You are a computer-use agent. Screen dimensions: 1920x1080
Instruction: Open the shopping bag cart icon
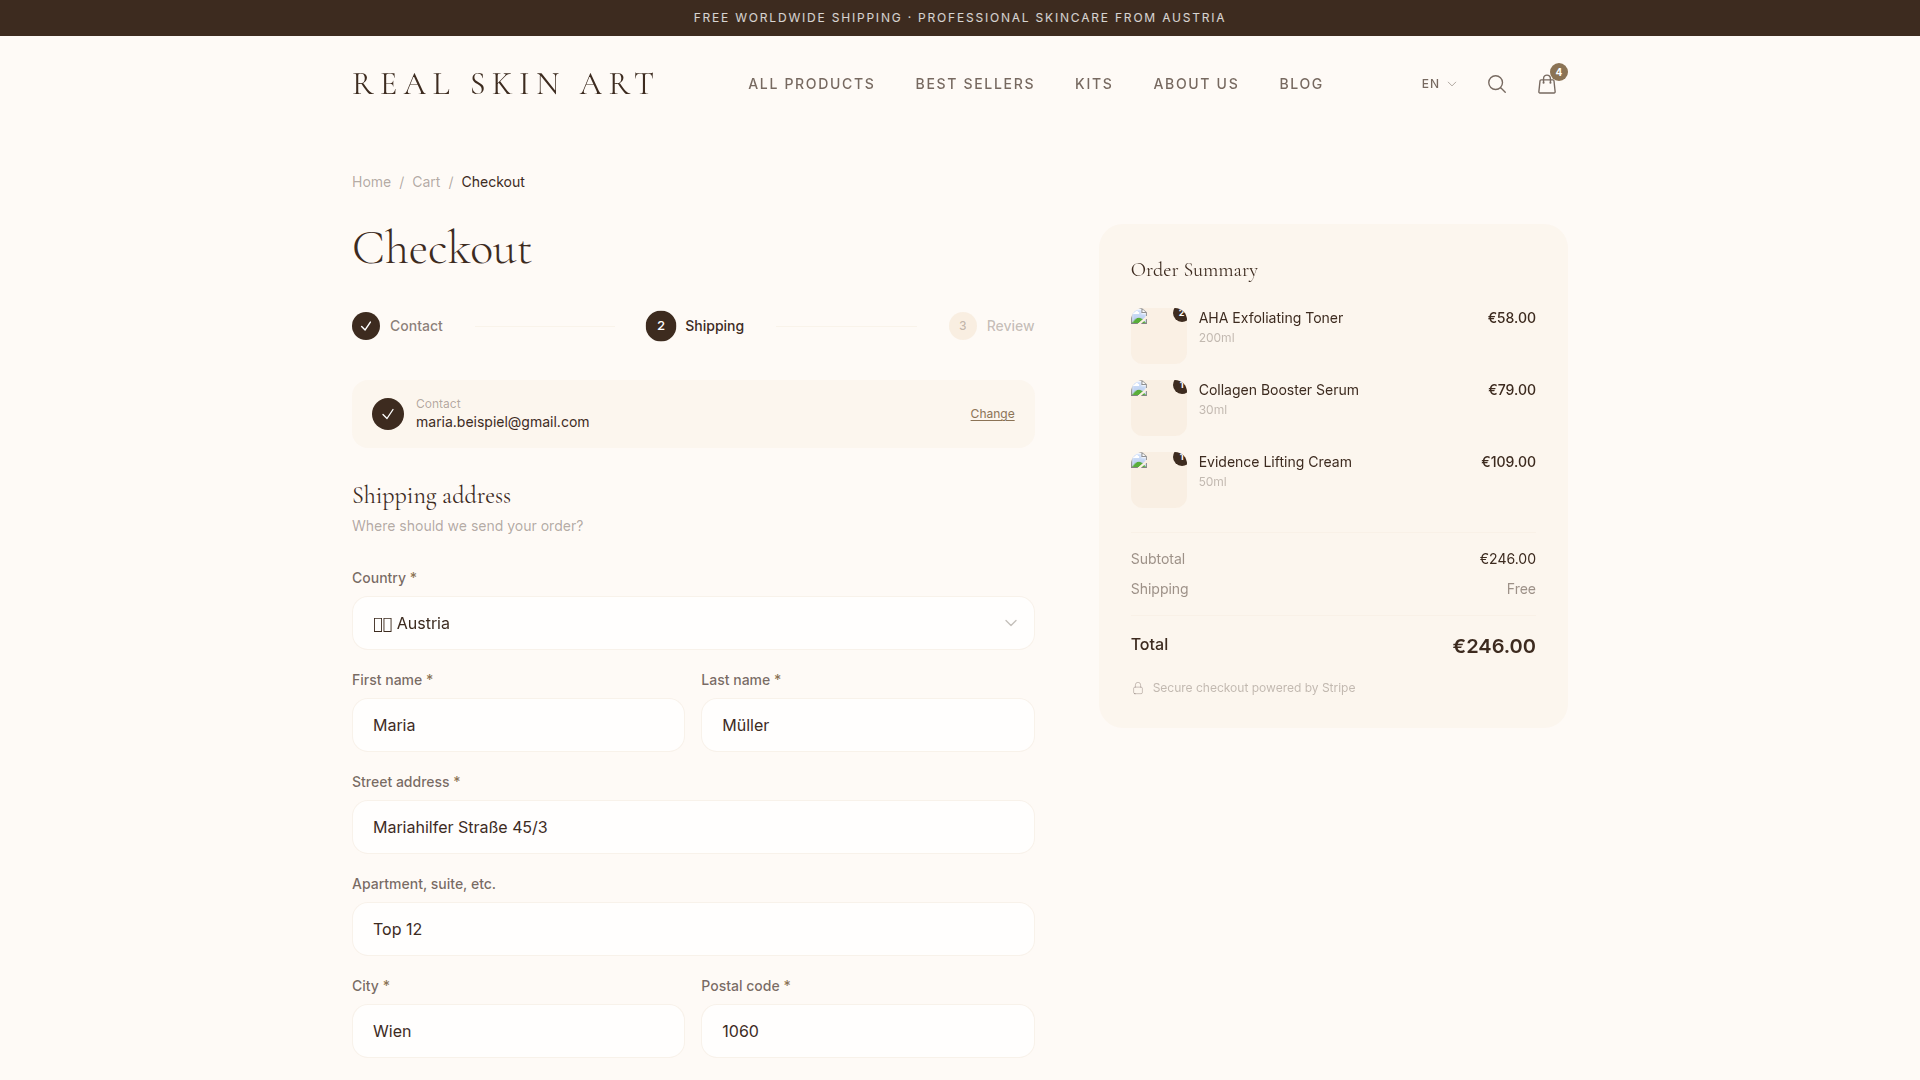click(x=1546, y=84)
